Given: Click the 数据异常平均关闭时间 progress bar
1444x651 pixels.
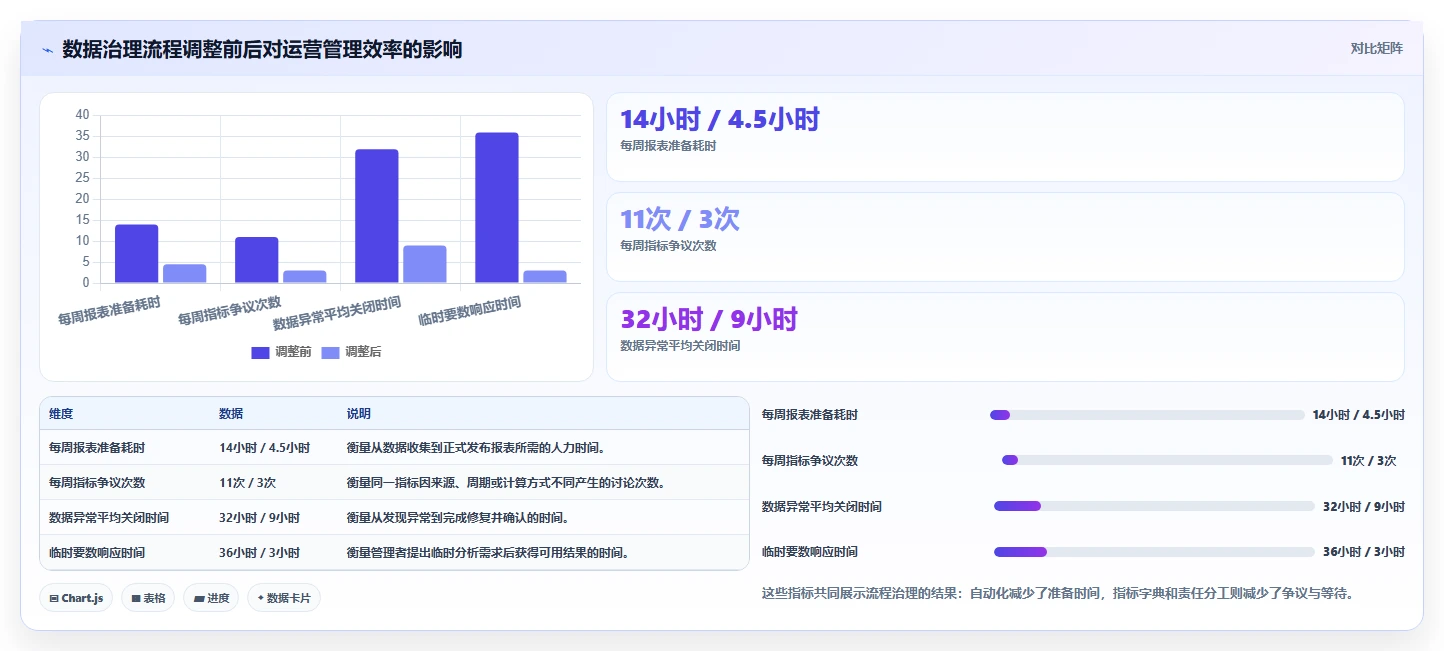Looking at the screenshot, I should coord(1154,506).
